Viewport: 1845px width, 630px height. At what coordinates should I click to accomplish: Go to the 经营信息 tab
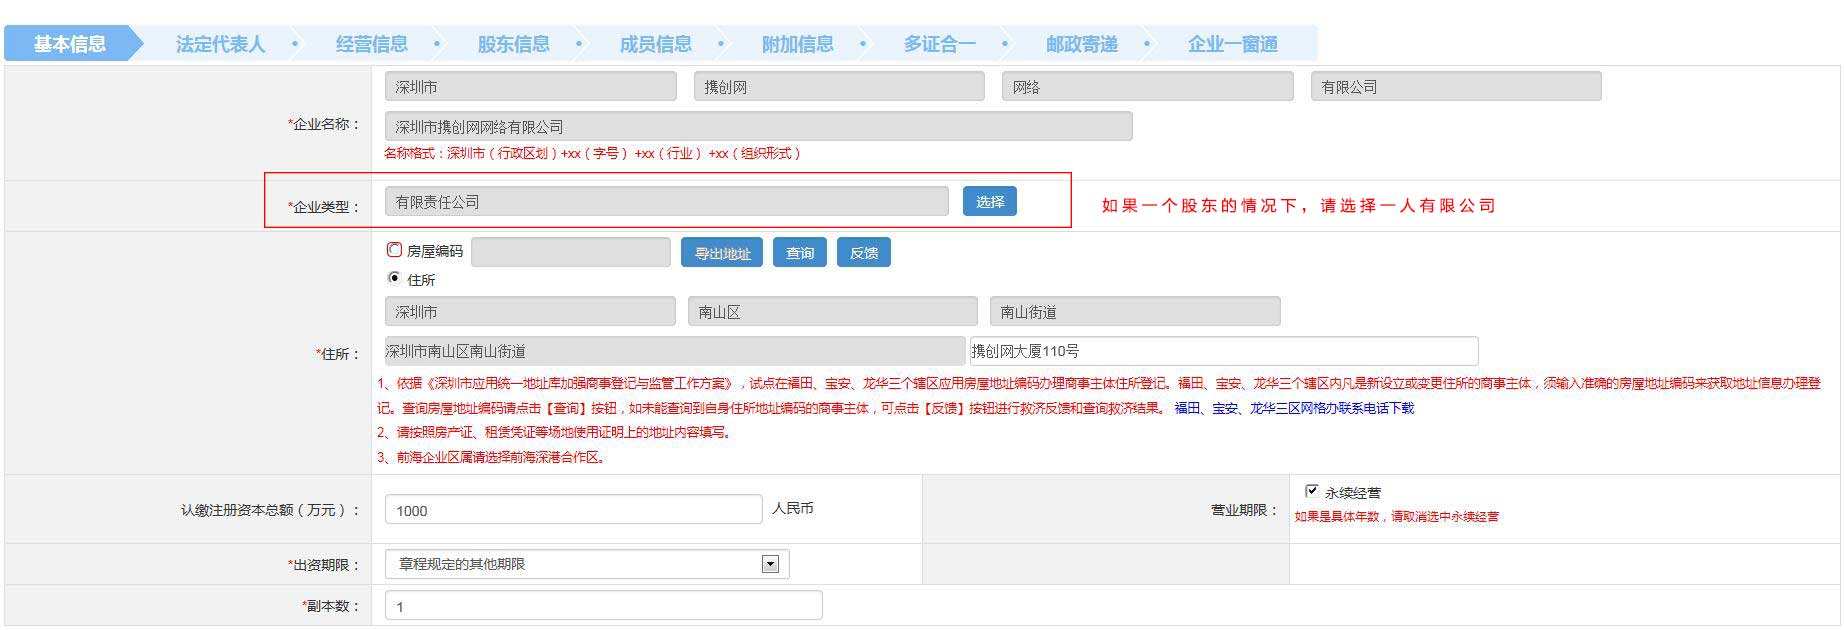(x=372, y=44)
